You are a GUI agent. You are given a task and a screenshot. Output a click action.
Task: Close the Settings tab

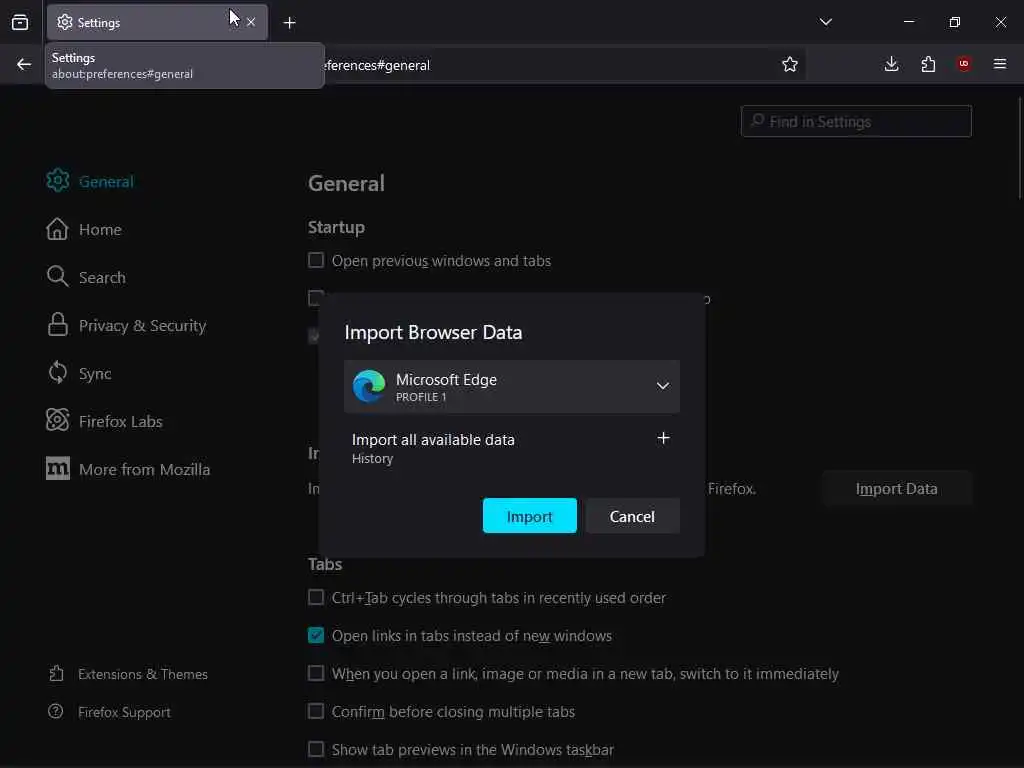click(x=251, y=22)
